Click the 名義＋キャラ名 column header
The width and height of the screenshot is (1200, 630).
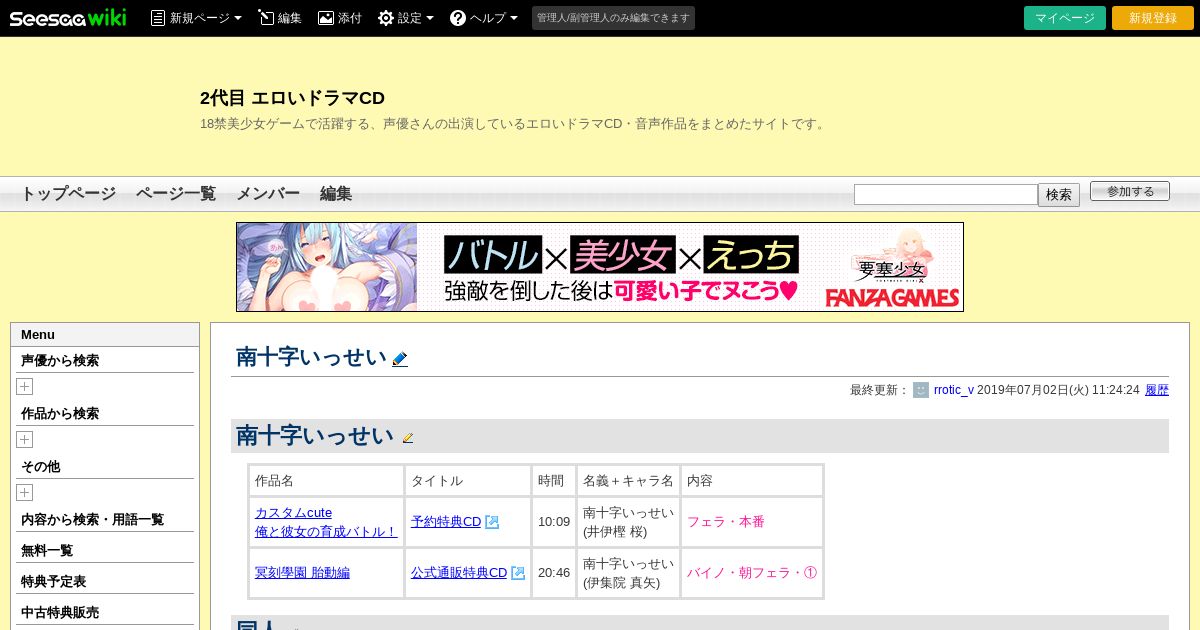[x=628, y=480]
